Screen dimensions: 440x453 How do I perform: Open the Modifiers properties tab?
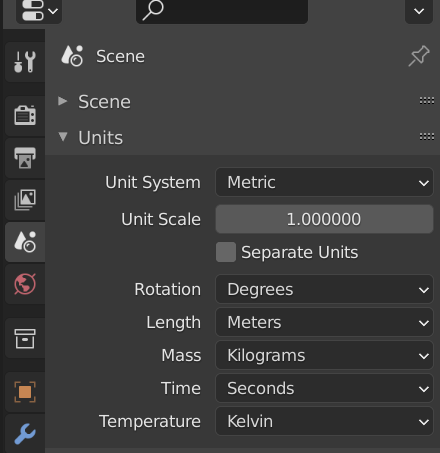tap(25, 434)
